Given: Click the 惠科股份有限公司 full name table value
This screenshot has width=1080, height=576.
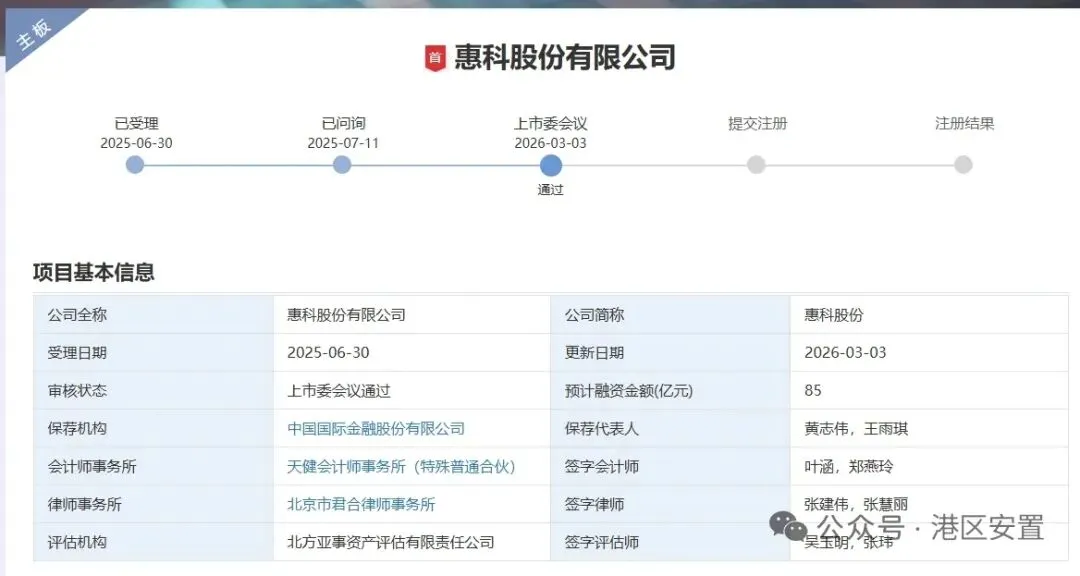Looking at the screenshot, I should click(x=346, y=315).
